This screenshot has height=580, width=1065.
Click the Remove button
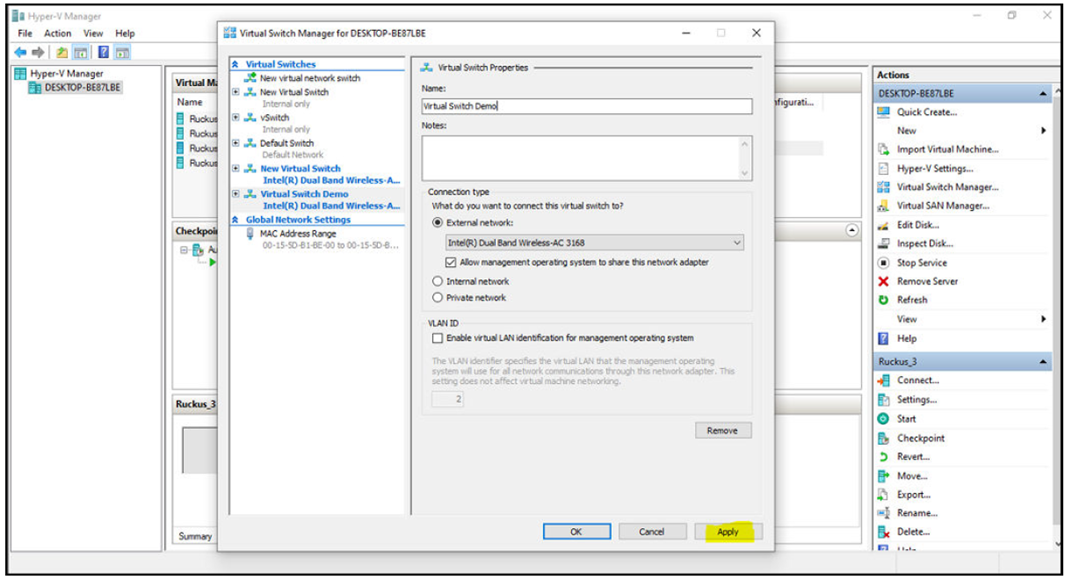(x=723, y=431)
